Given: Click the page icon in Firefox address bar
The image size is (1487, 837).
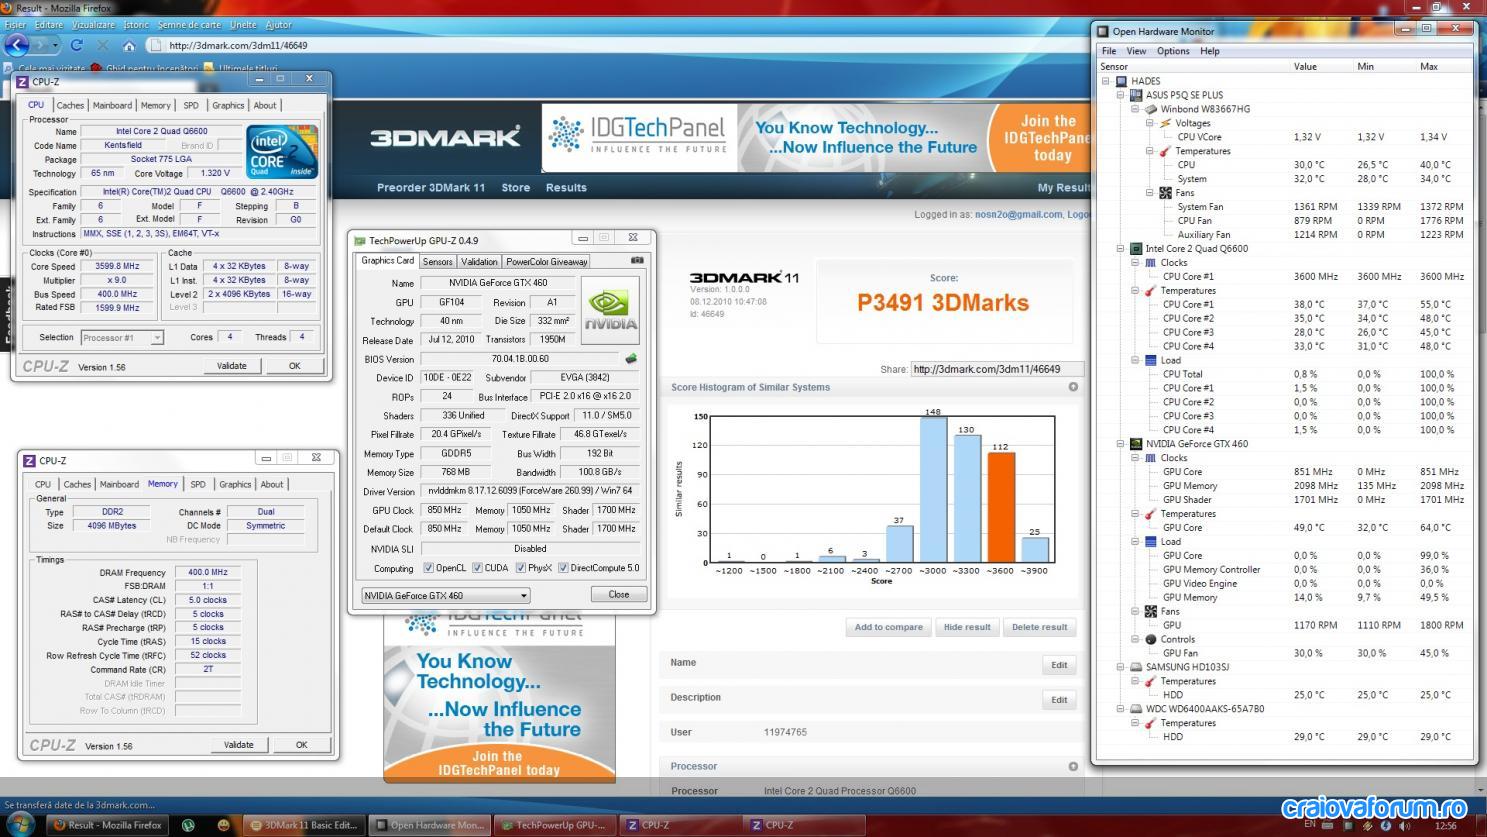Looking at the screenshot, I should (155, 45).
